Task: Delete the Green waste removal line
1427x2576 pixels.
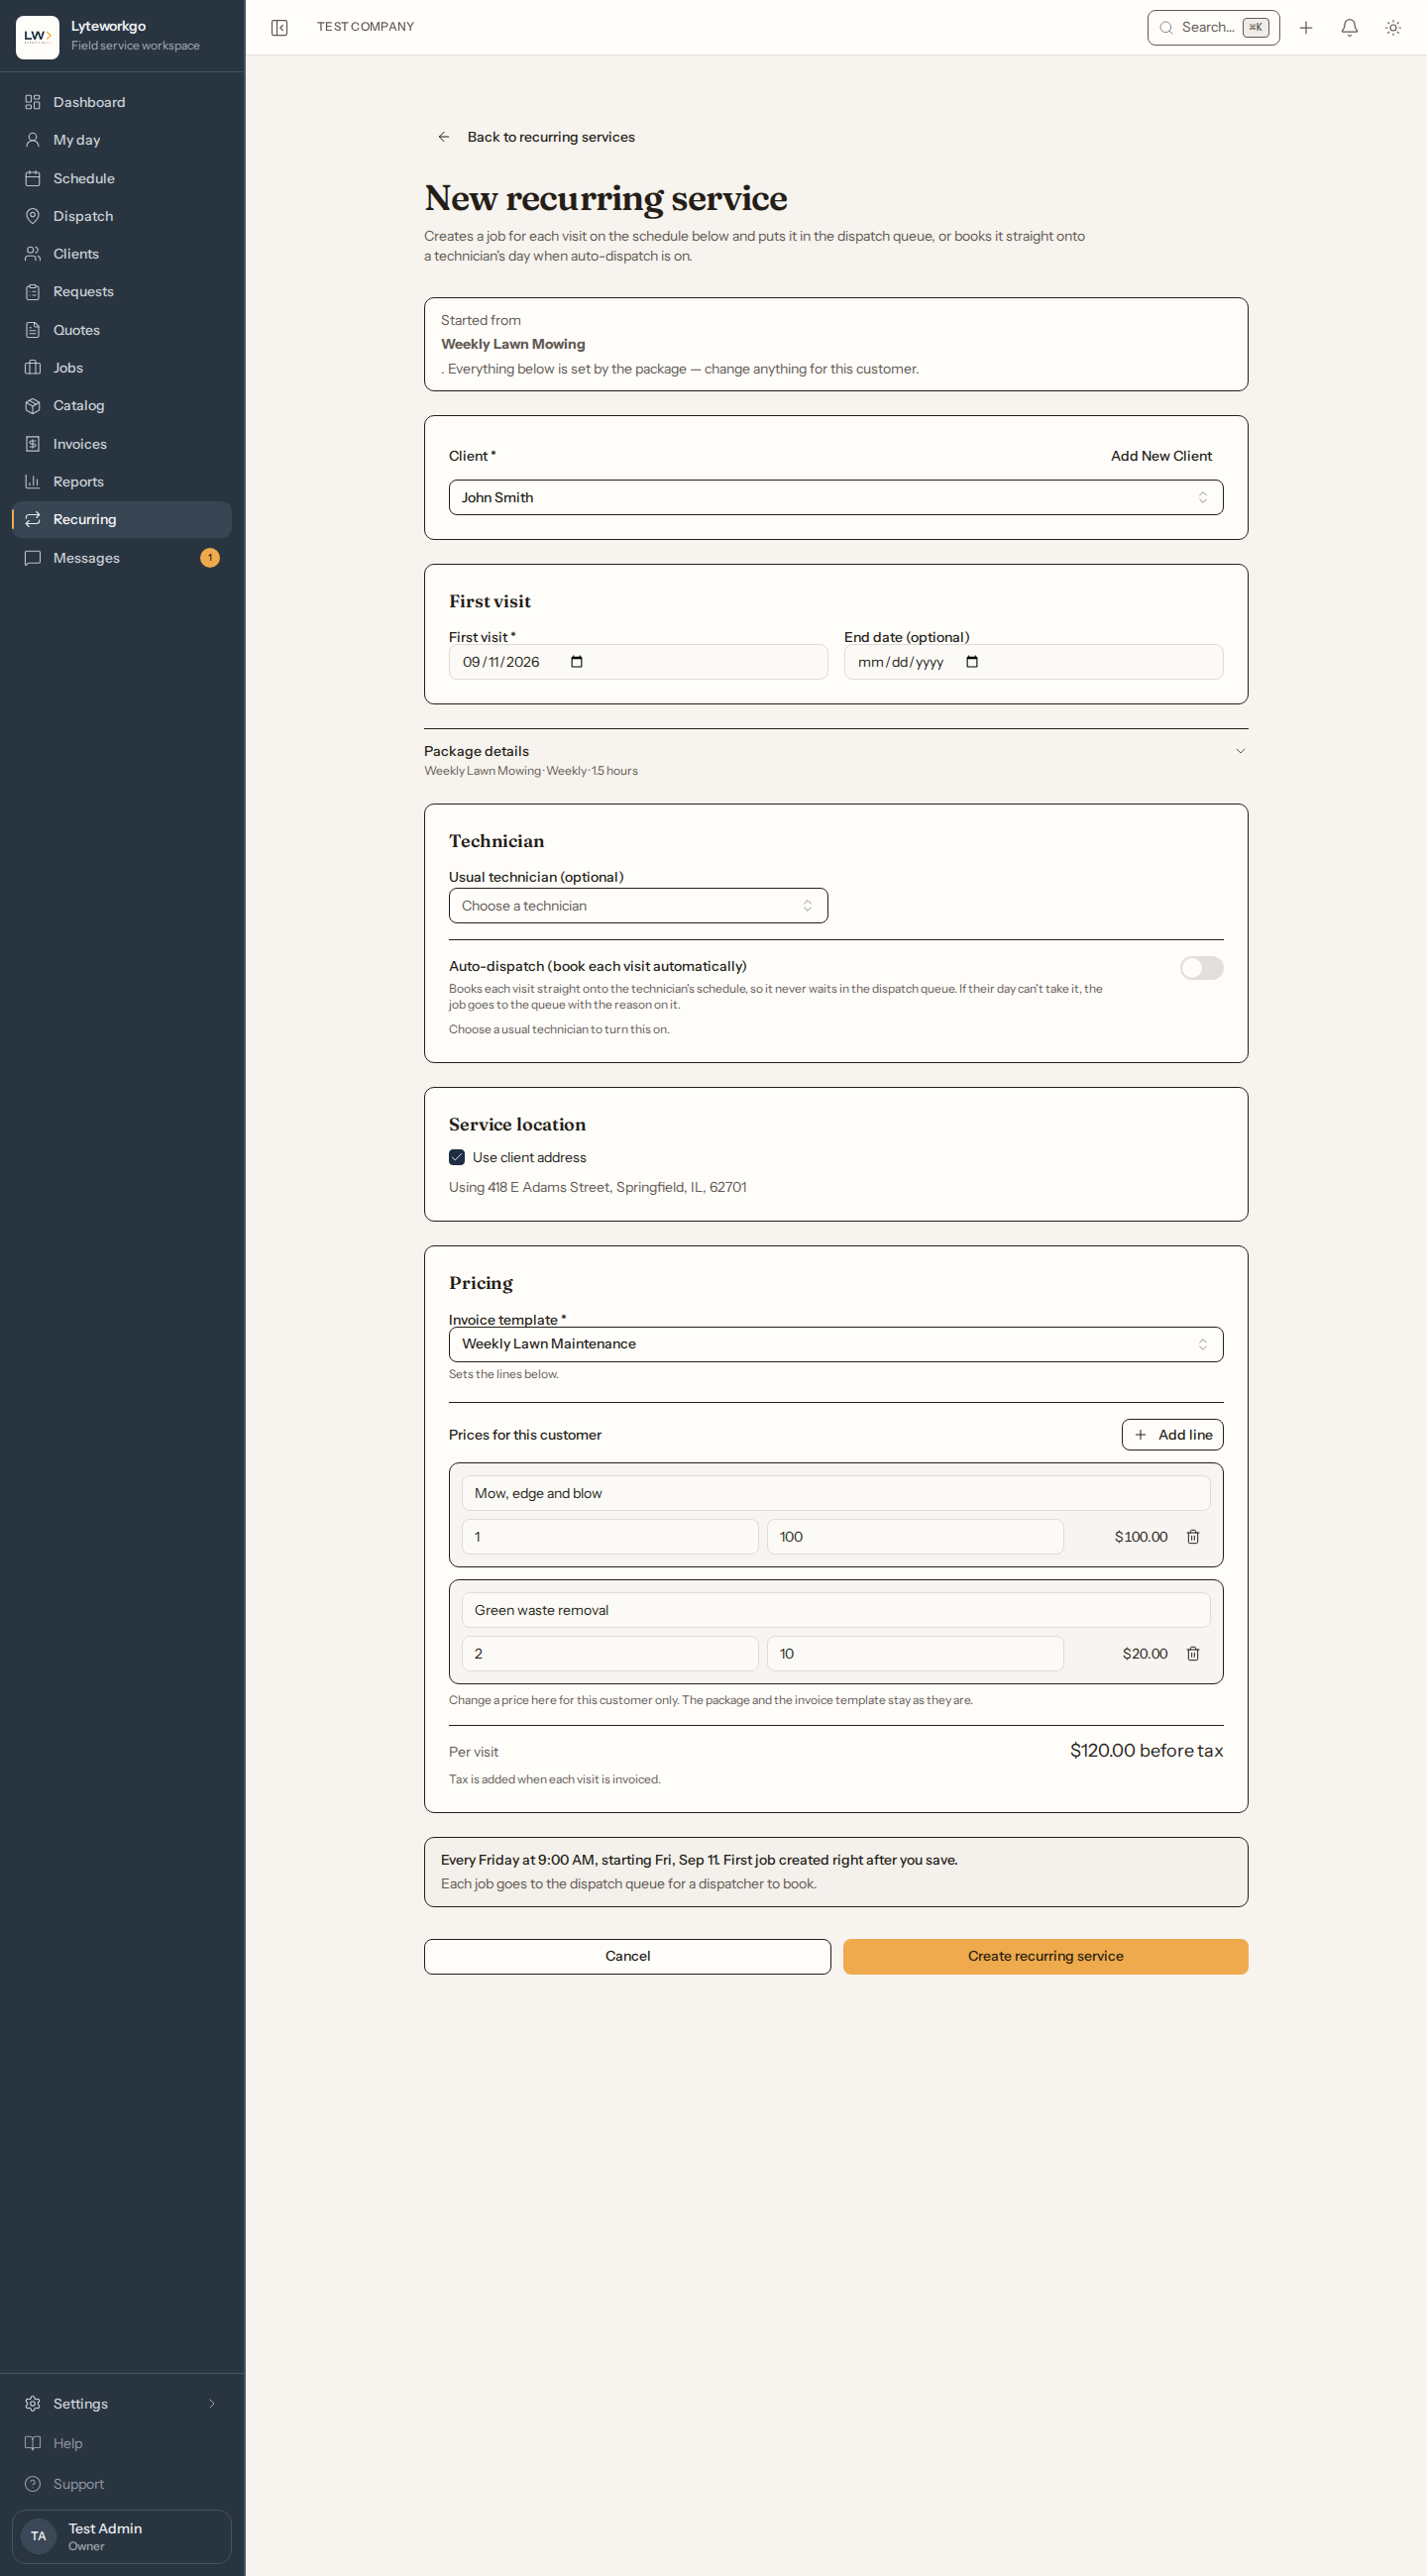Action: pyautogui.click(x=1193, y=1653)
